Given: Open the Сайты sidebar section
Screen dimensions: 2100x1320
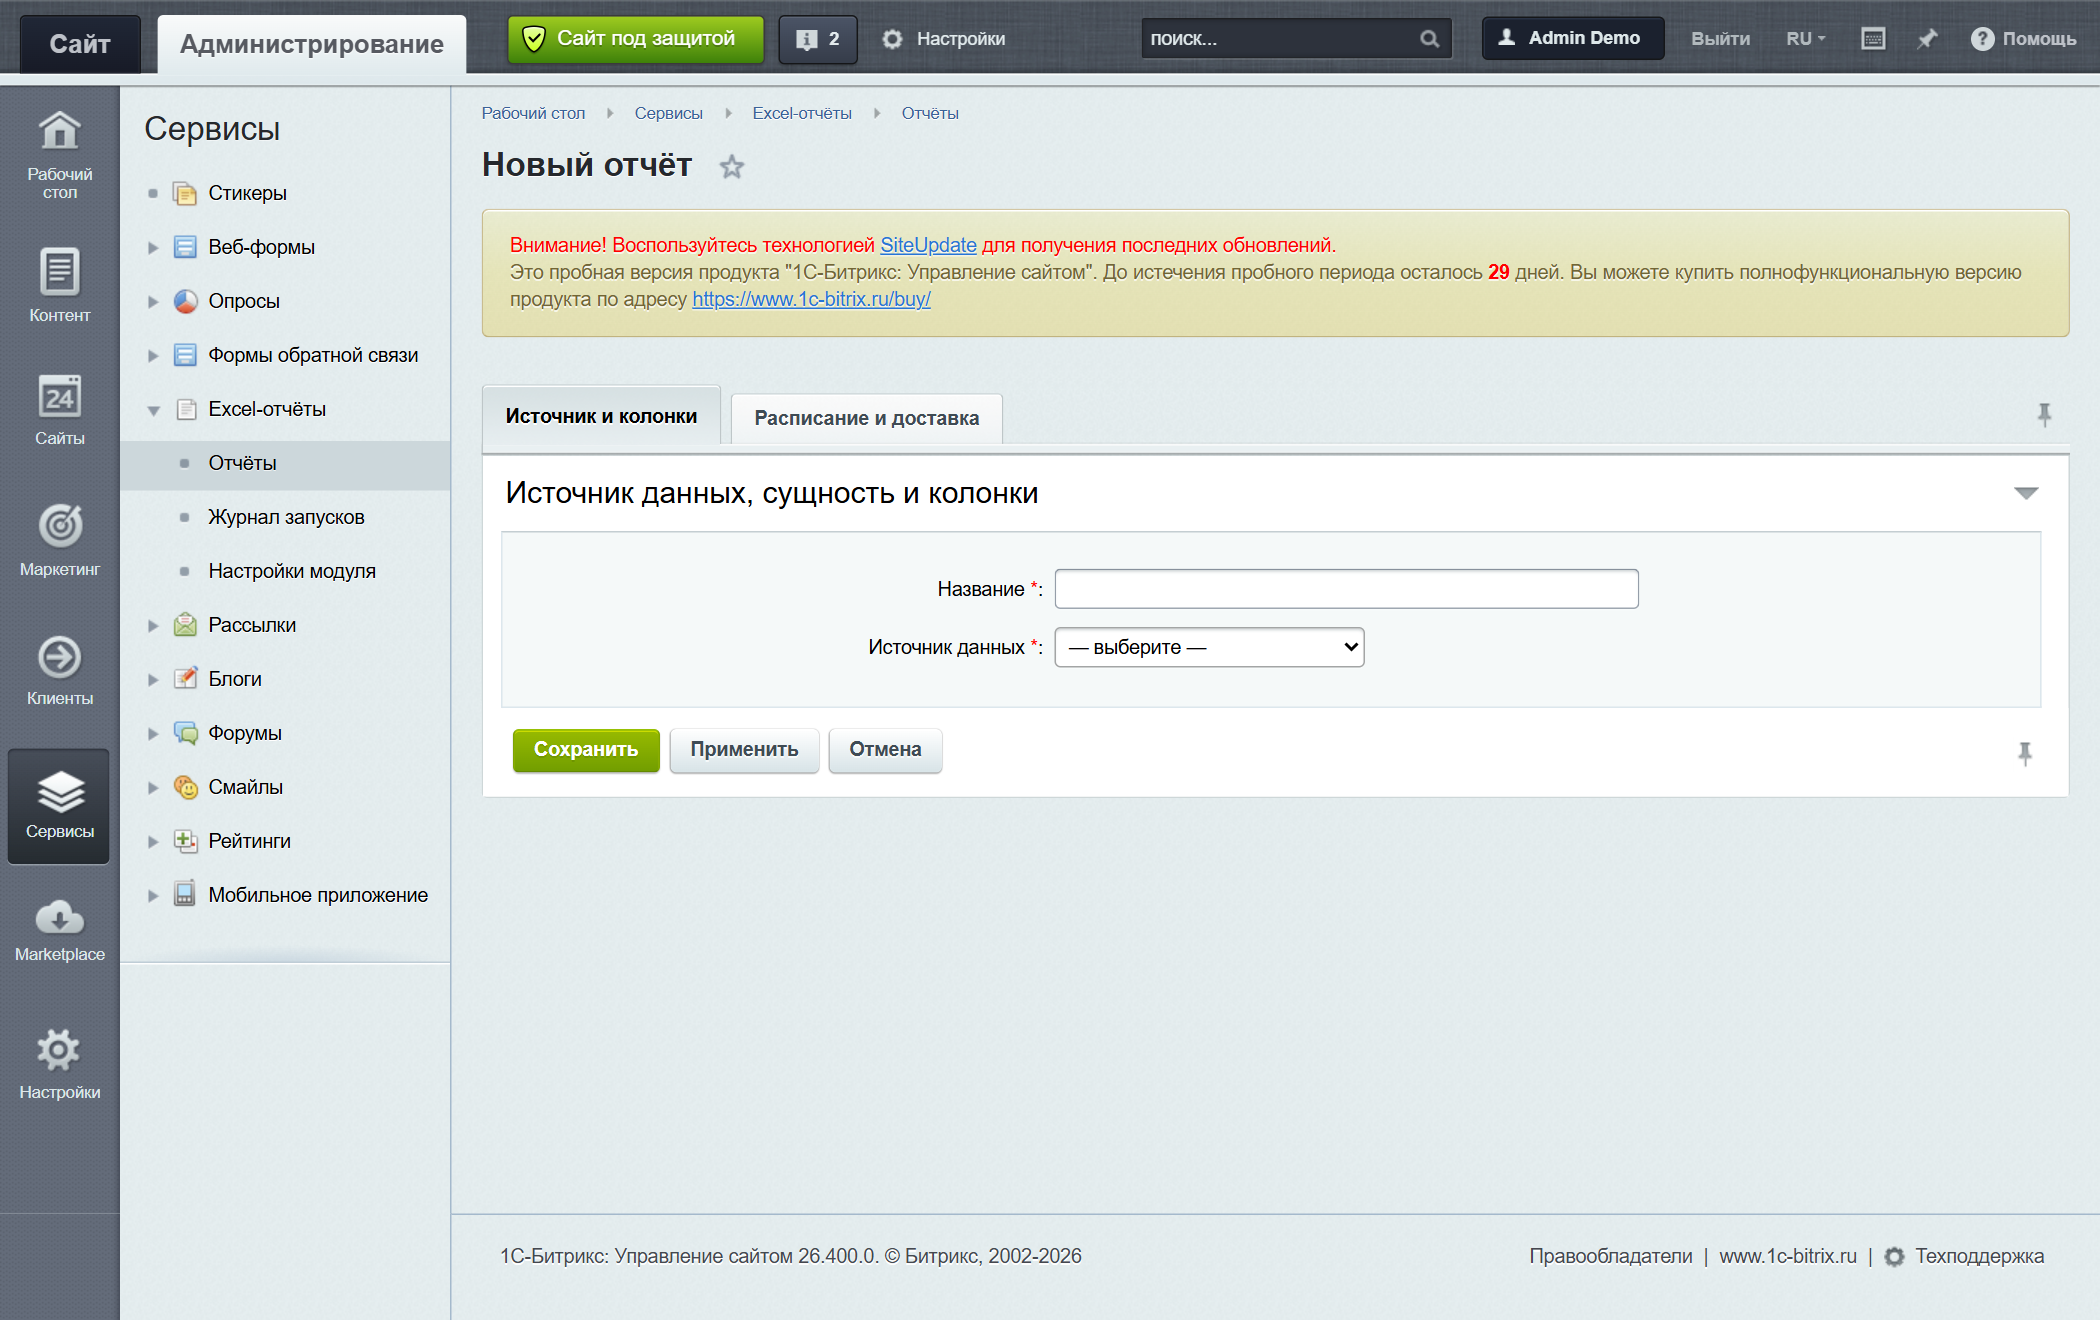Looking at the screenshot, I should tap(59, 410).
